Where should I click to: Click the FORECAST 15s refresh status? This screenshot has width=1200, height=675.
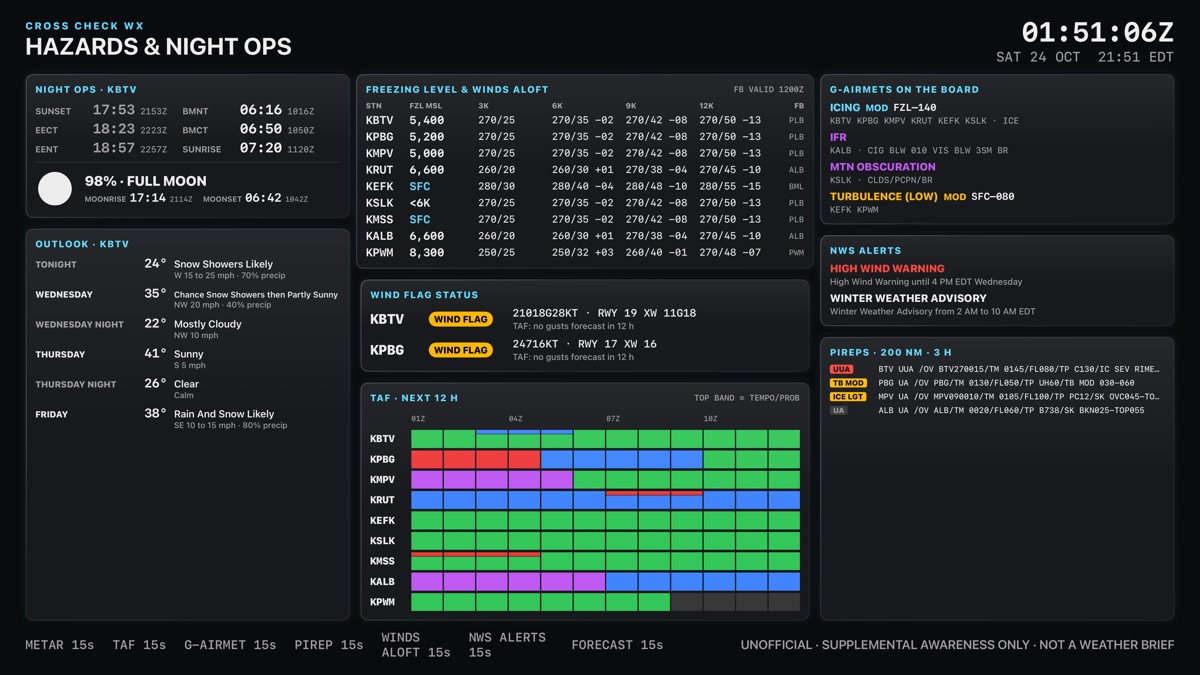tap(617, 645)
